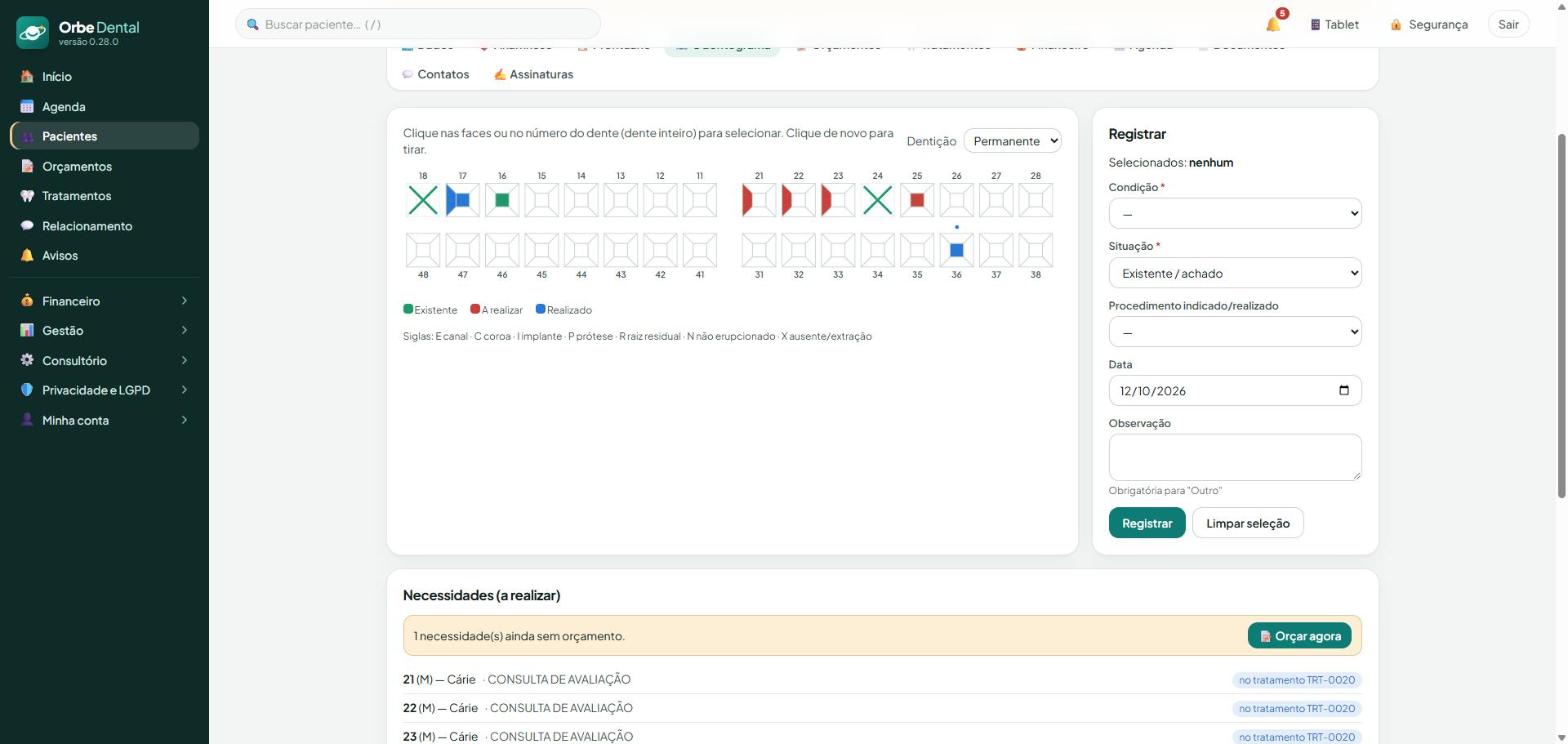
Task: Click the Registrar button
Action: pos(1147,523)
